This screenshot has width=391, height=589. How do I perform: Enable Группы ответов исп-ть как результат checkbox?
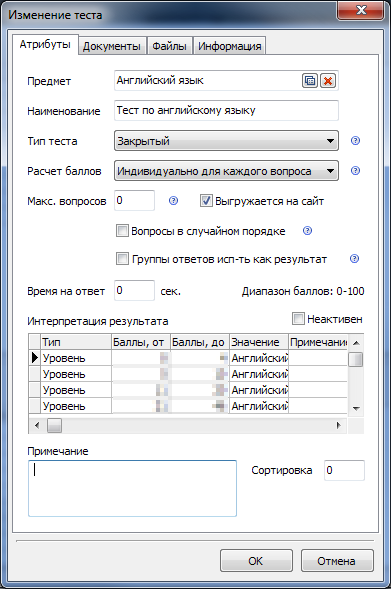click(122, 258)
